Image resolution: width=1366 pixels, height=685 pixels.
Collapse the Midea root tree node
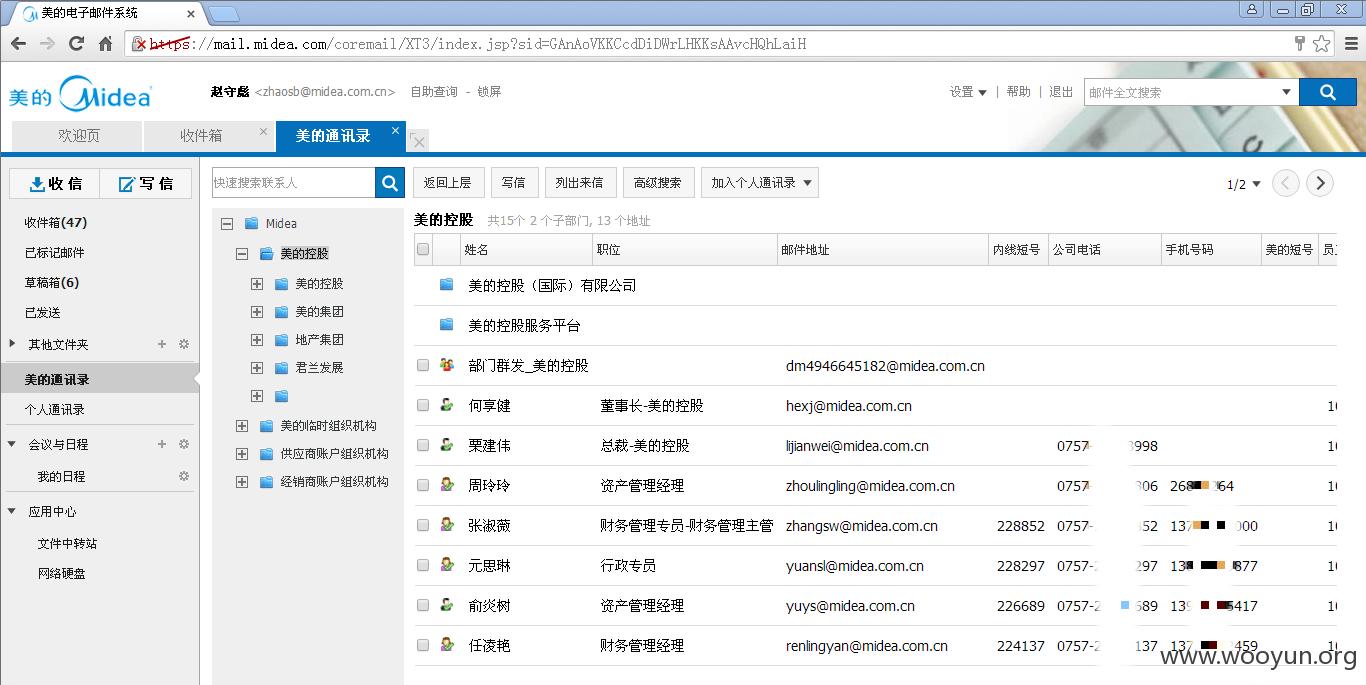(227, 224)
